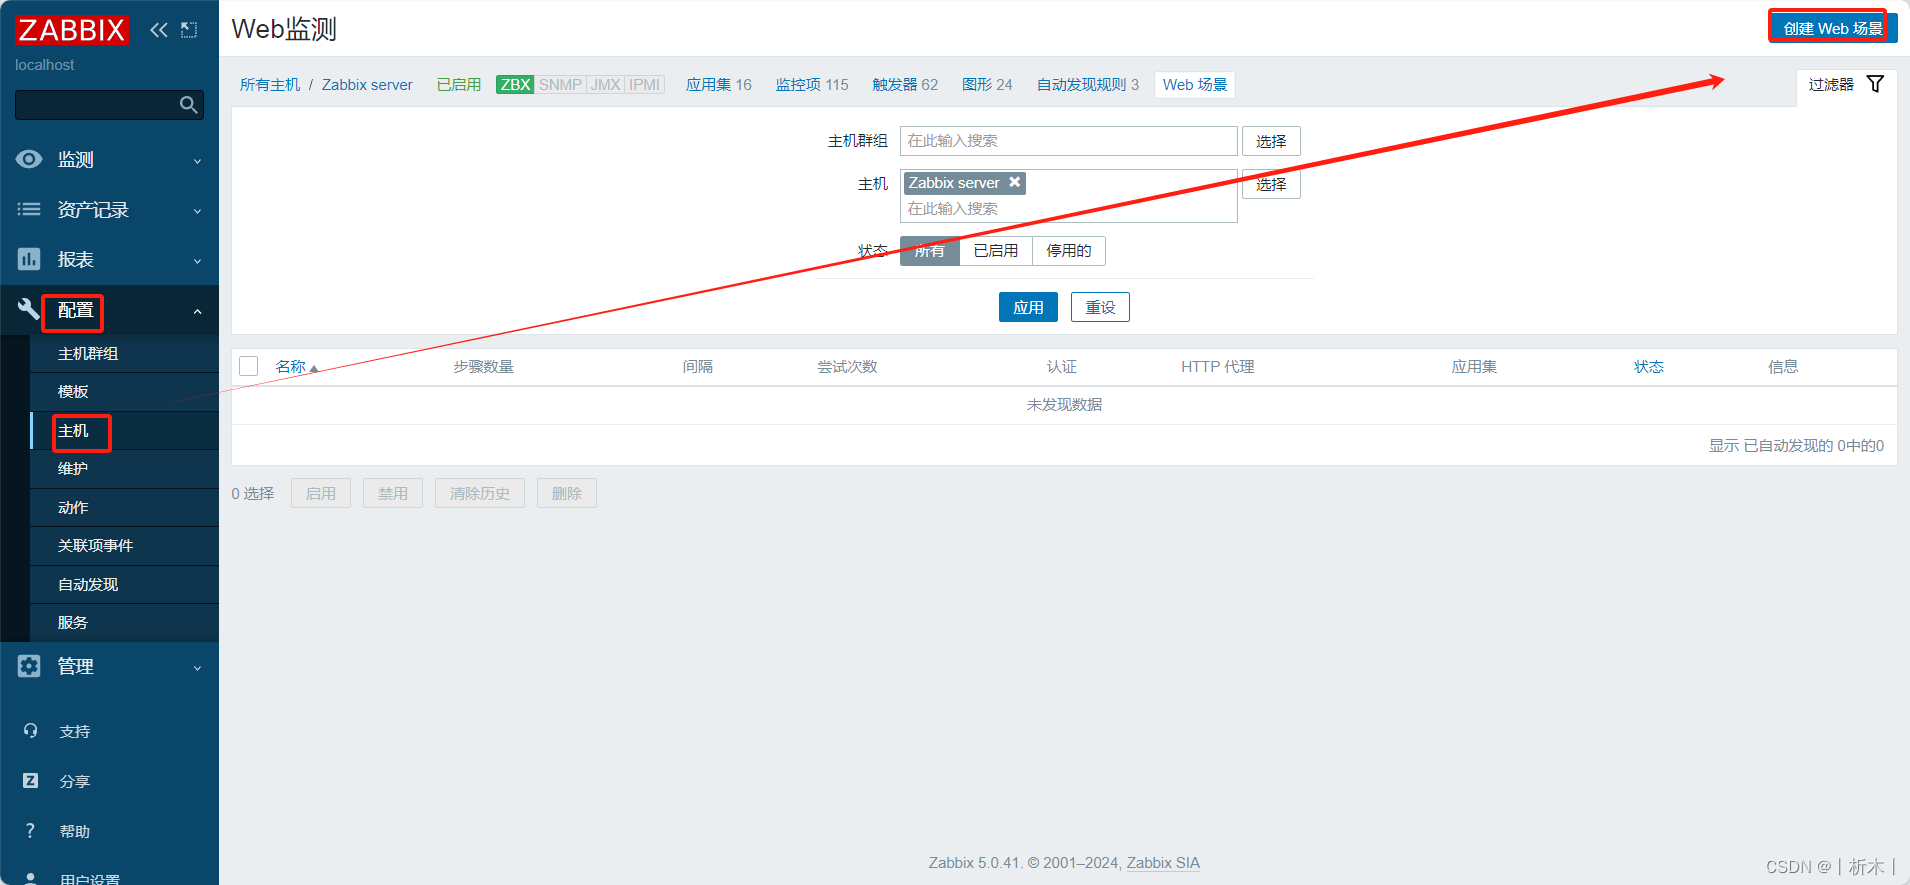Switch to the 监控项 115 tab

(812, 85)
